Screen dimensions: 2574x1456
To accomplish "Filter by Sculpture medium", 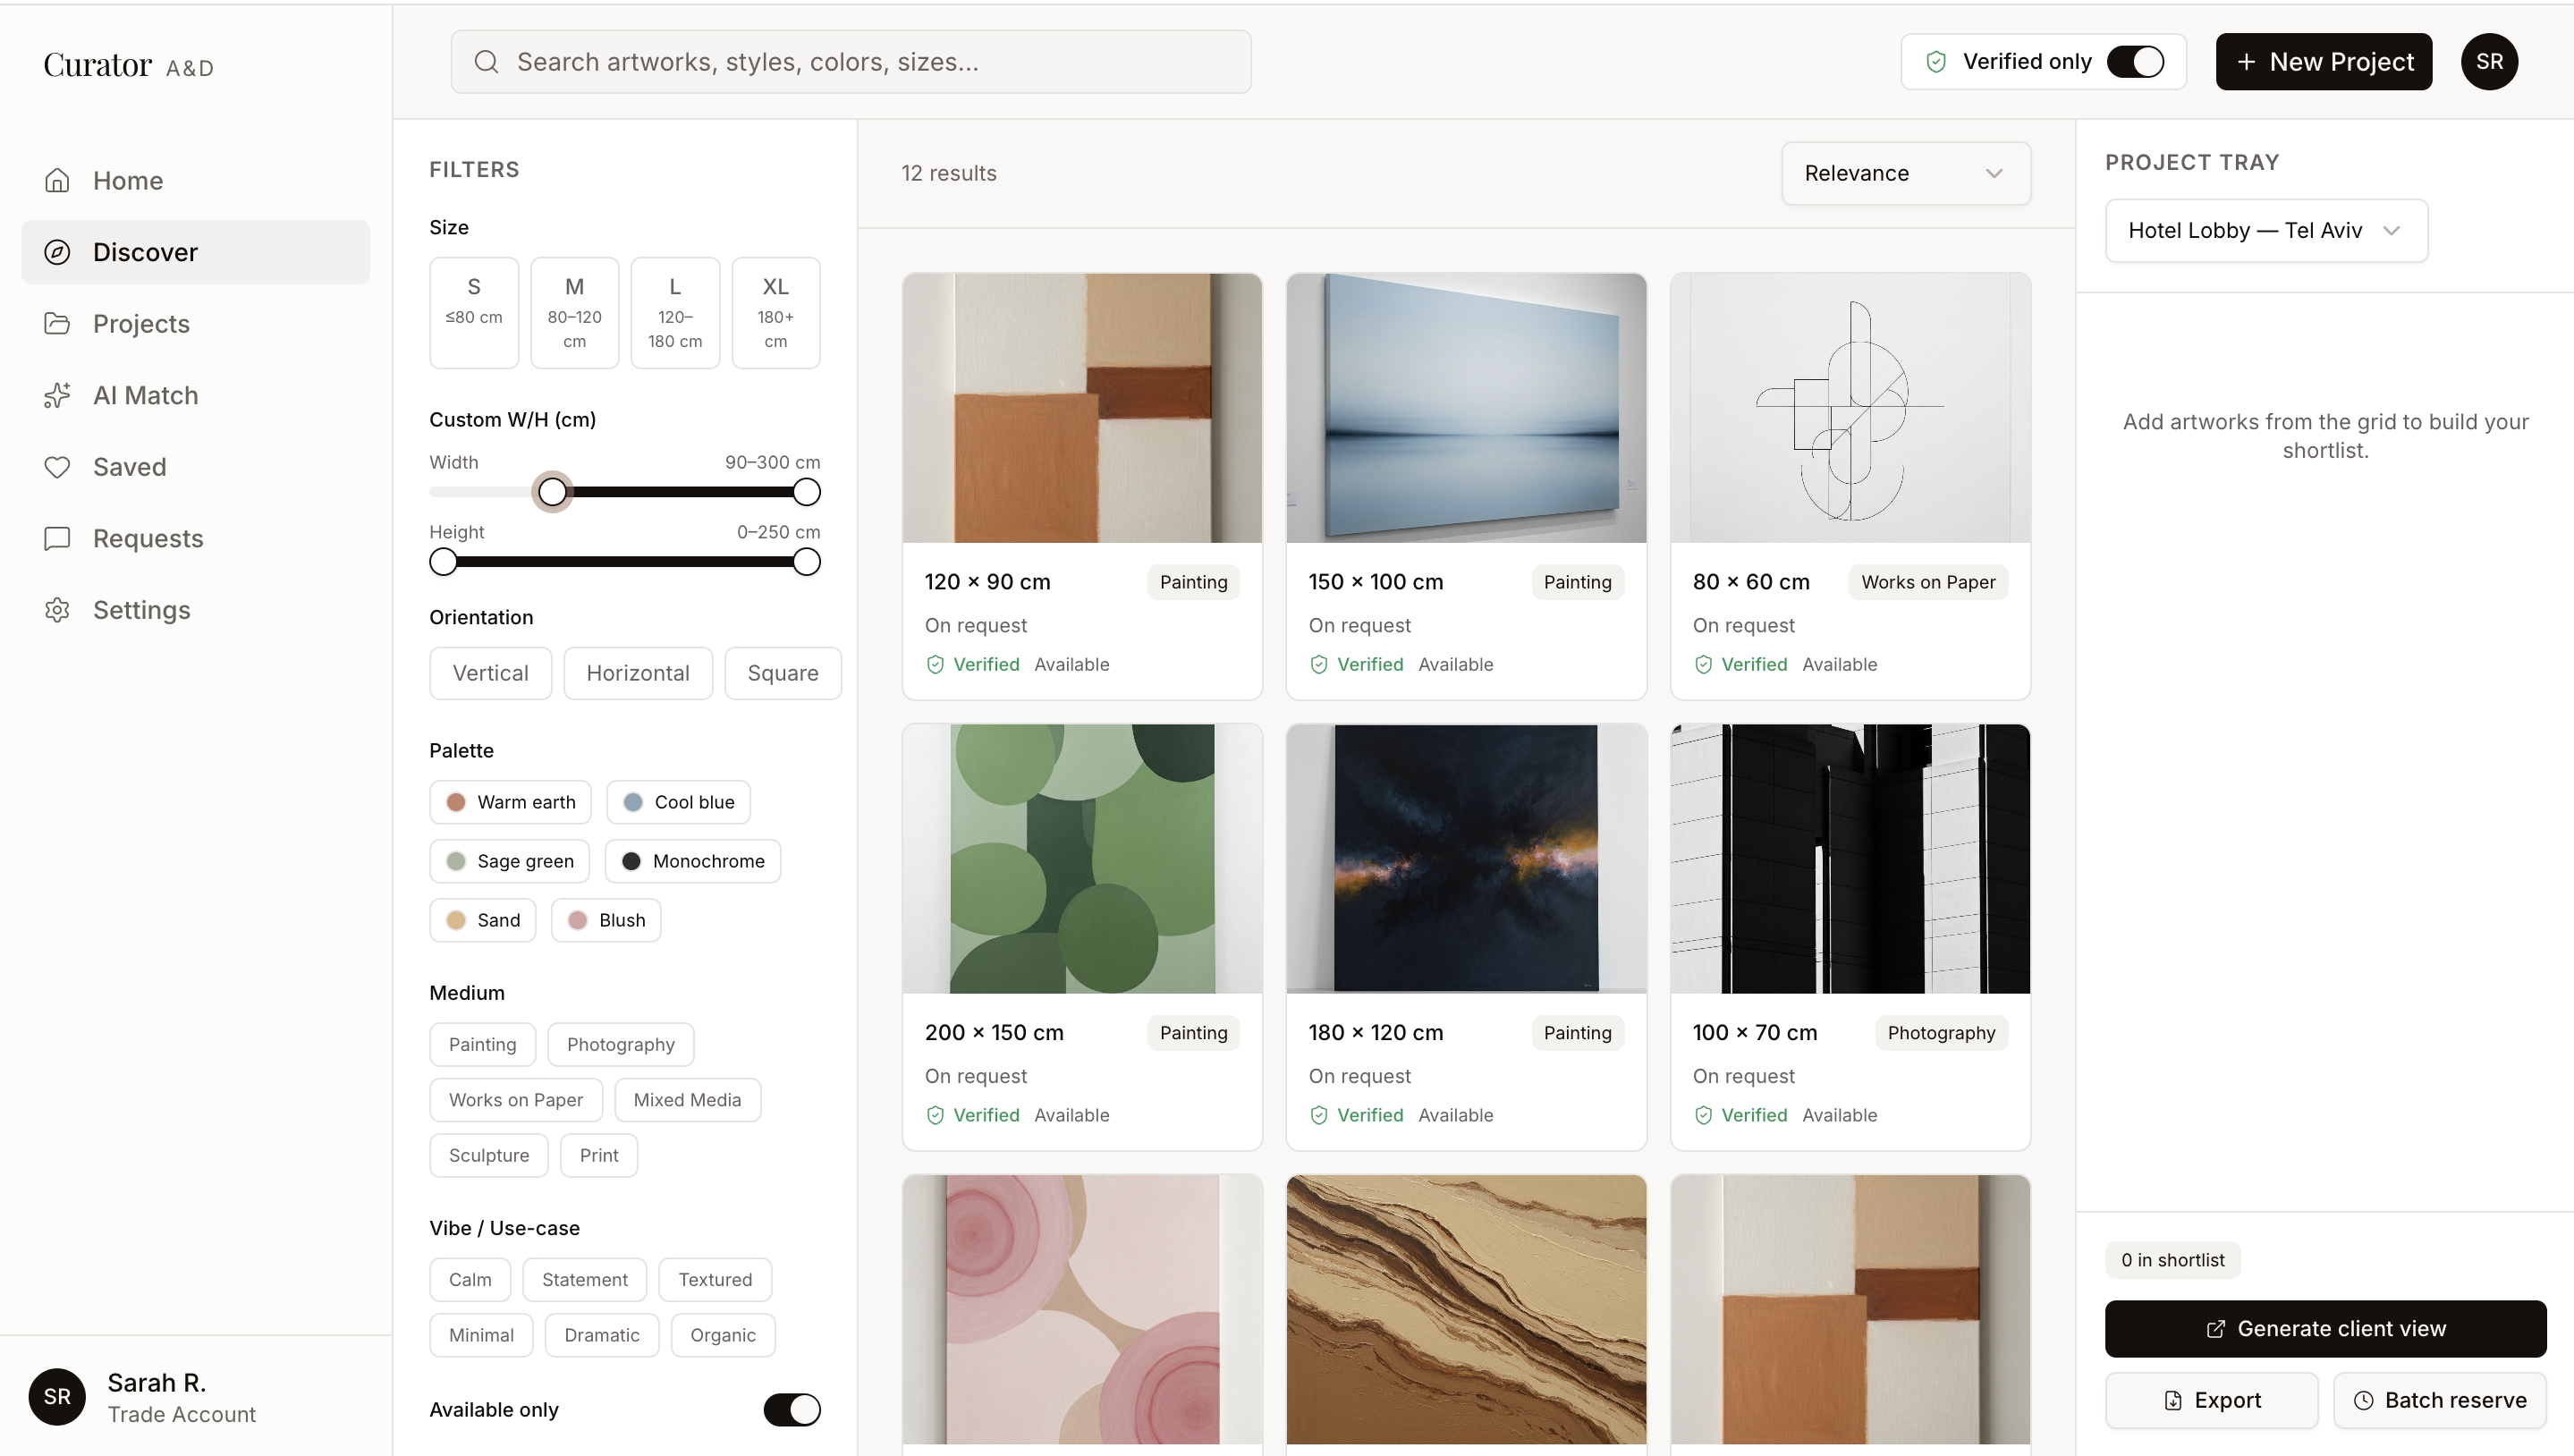I will pos(489,1155).
